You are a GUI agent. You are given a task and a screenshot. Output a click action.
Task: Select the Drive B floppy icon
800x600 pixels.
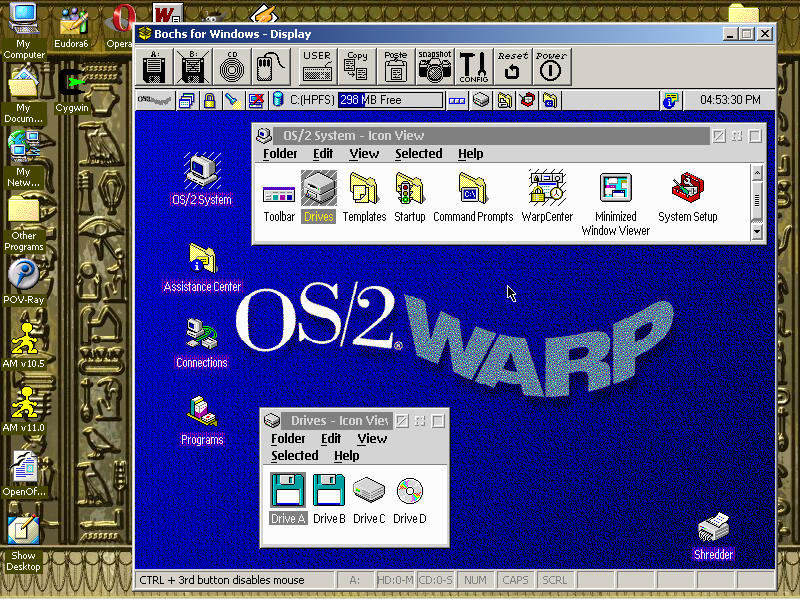click(329, 498)
